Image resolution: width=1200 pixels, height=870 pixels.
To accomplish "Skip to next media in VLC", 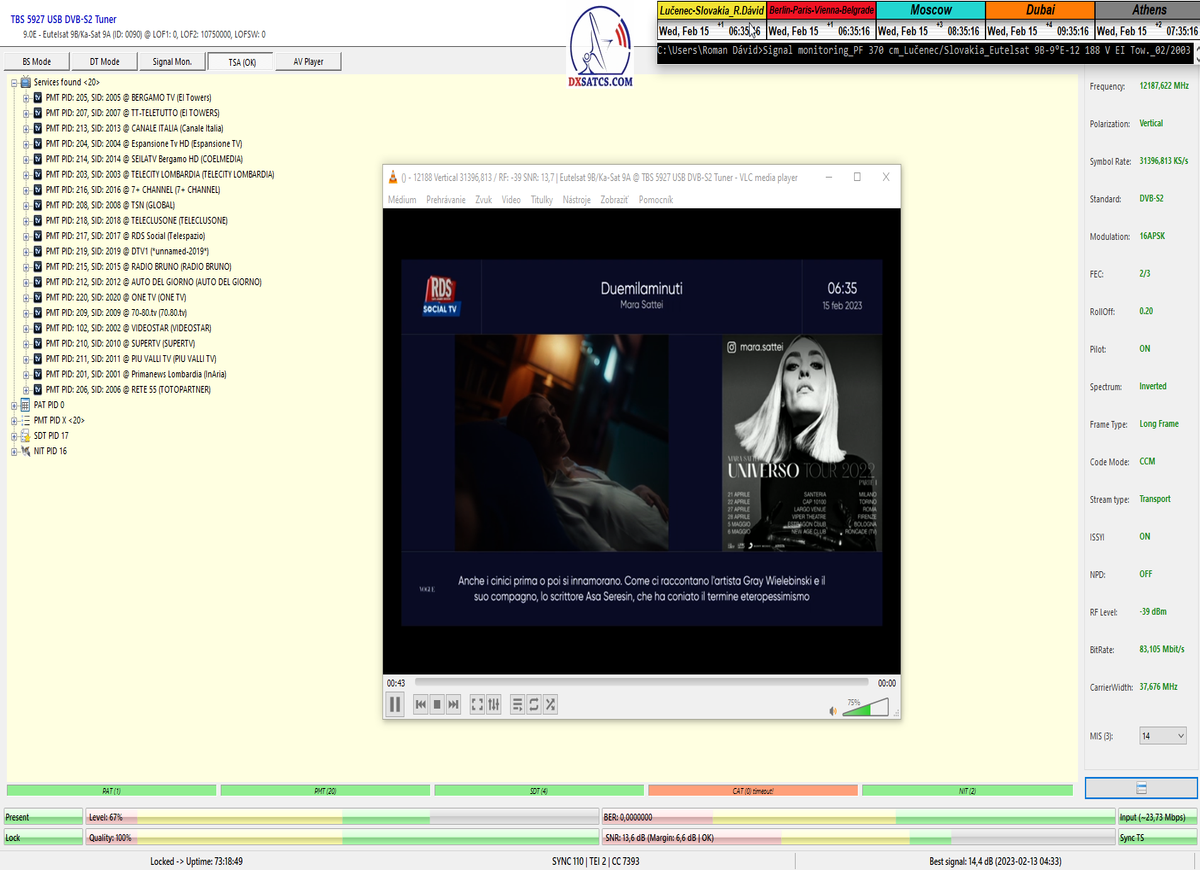I will point(454,705).
